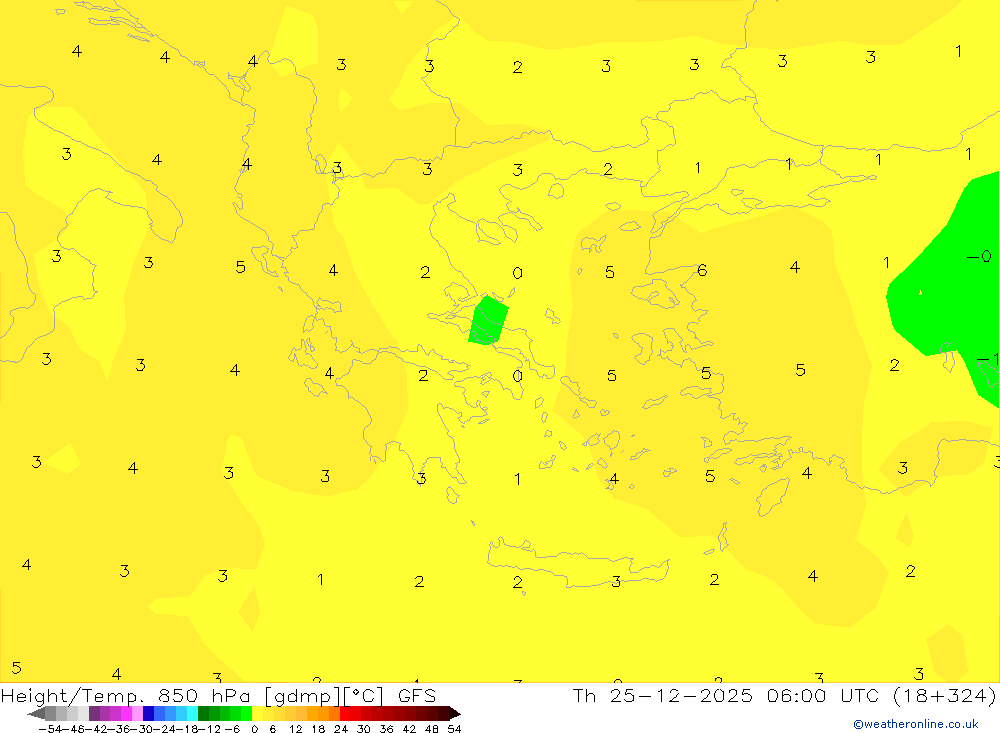Viewport: 1000px width, 733px height.
Task: Click the cyan swatch in color scale
Action: 193,713
